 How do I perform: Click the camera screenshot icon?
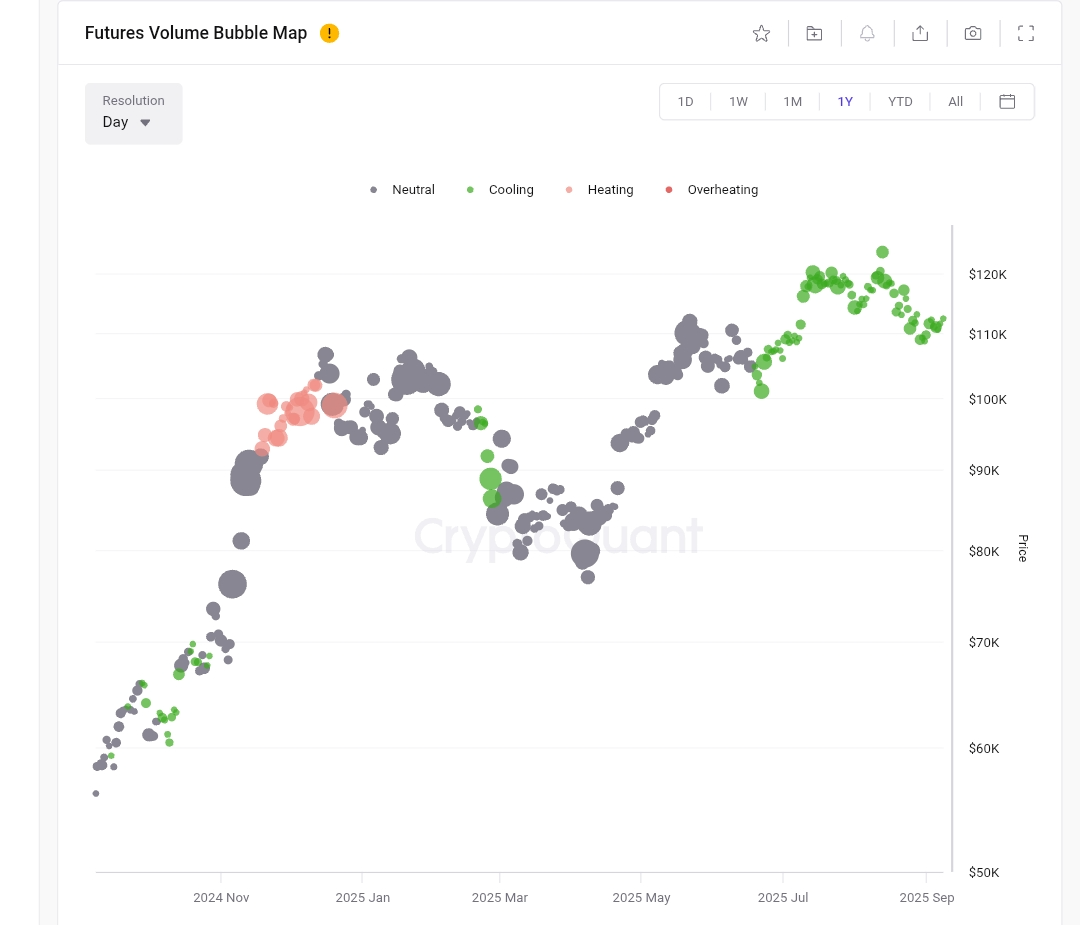972,33
